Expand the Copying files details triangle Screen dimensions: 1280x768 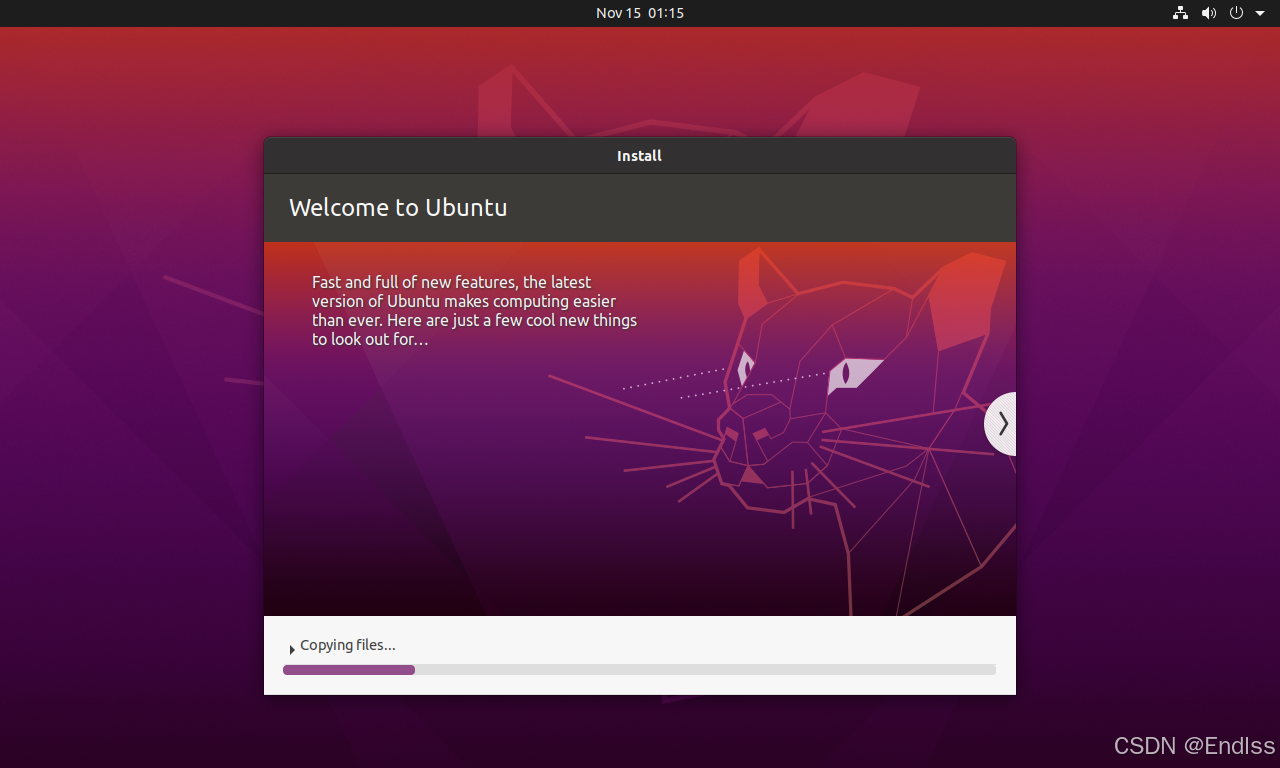pyautogui.click(x=292, y=650)
